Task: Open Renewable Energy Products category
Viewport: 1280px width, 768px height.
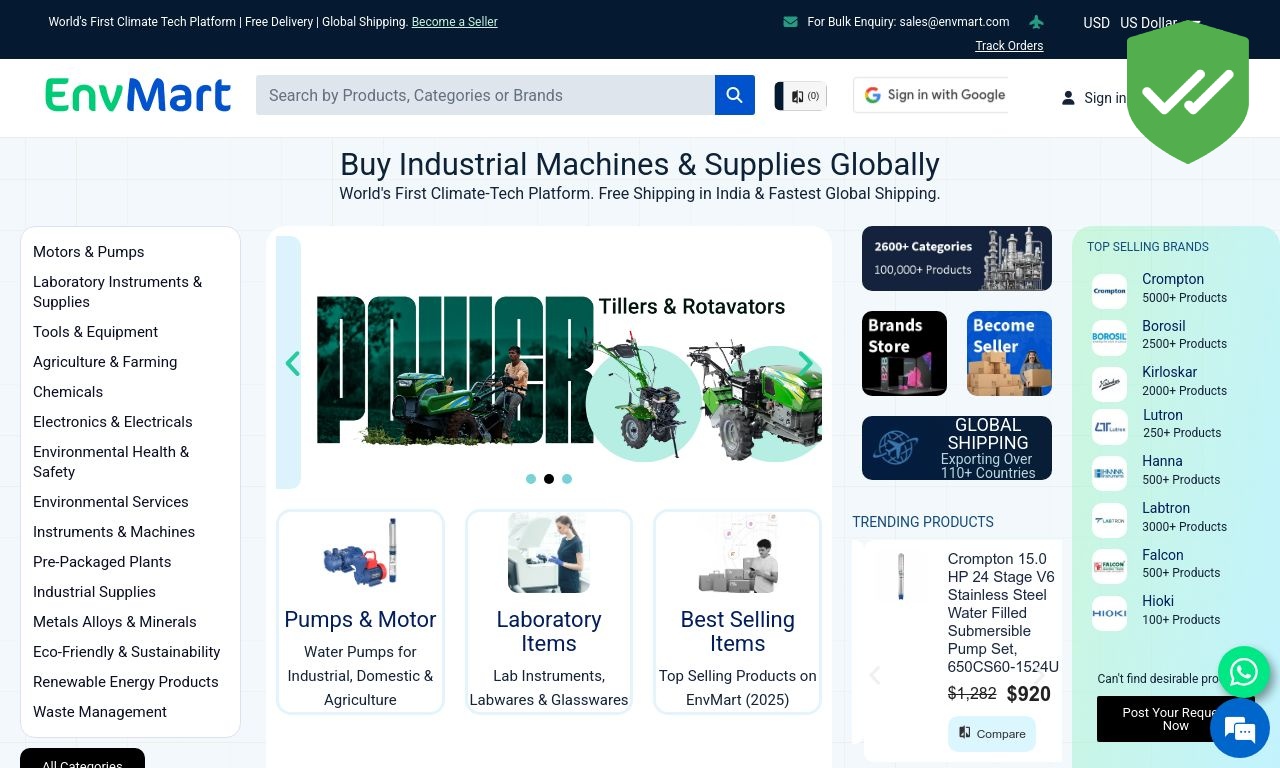Action: coord(126,682)
